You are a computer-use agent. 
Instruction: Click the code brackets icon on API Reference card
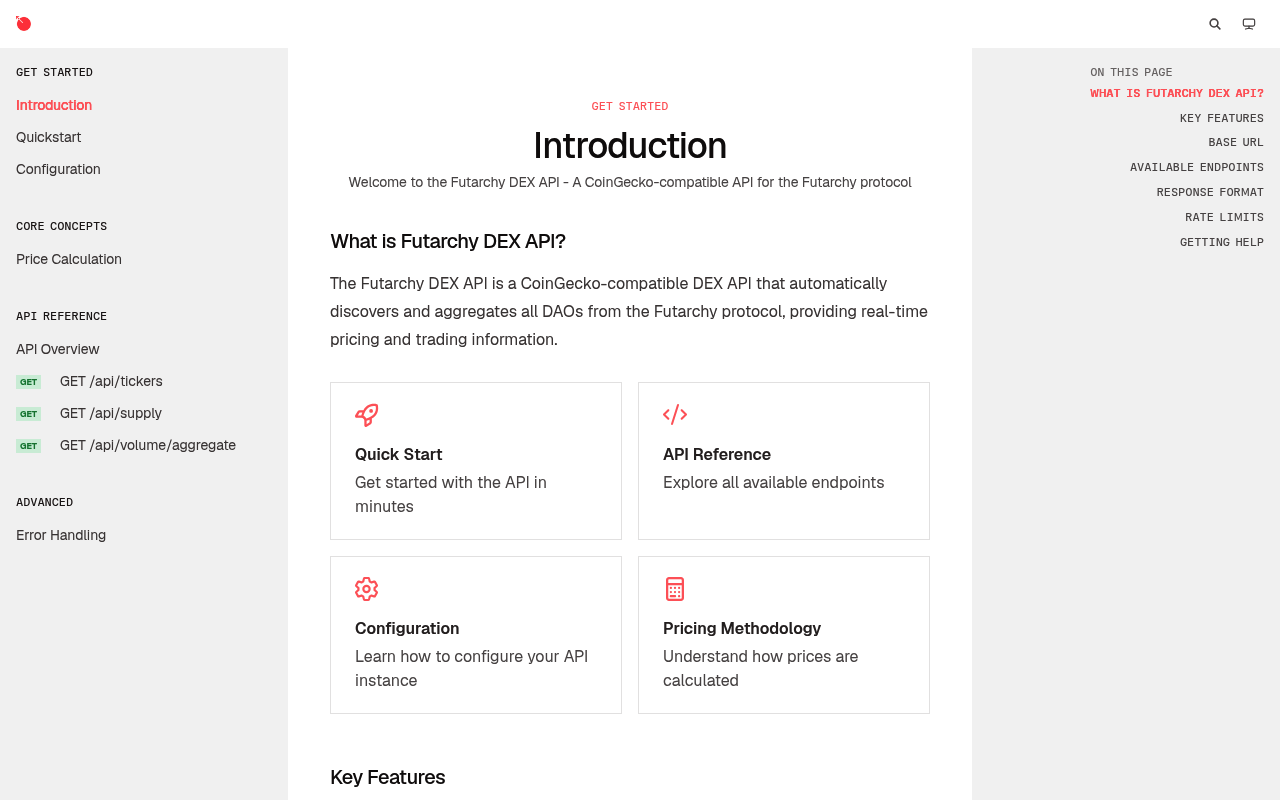click(675, 415)
